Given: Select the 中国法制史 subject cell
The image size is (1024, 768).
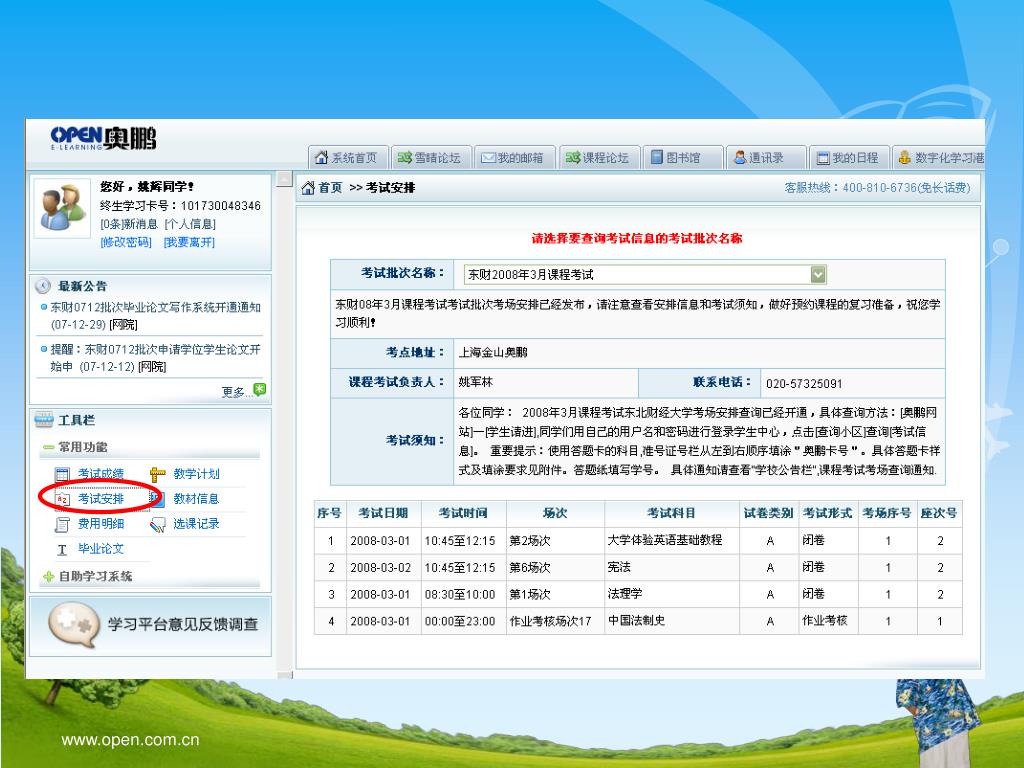Looking at the screenshot, I should tap(672, 621).
